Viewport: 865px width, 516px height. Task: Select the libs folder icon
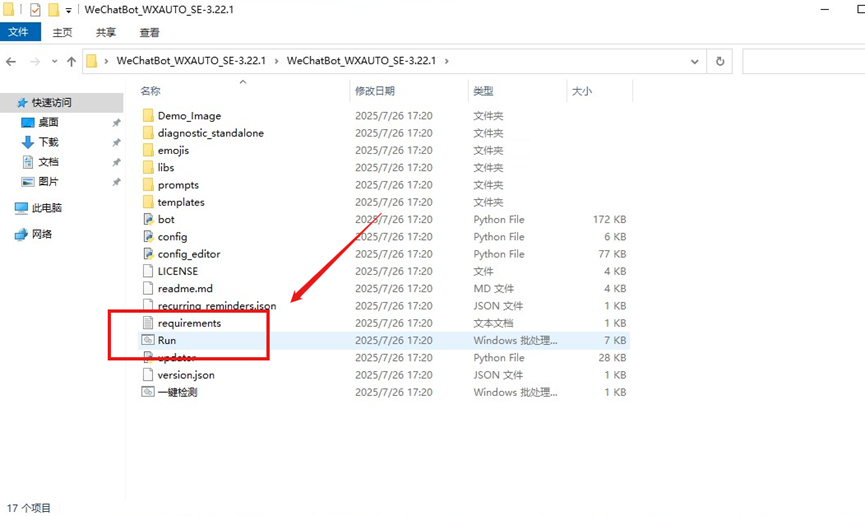[148, 167]
